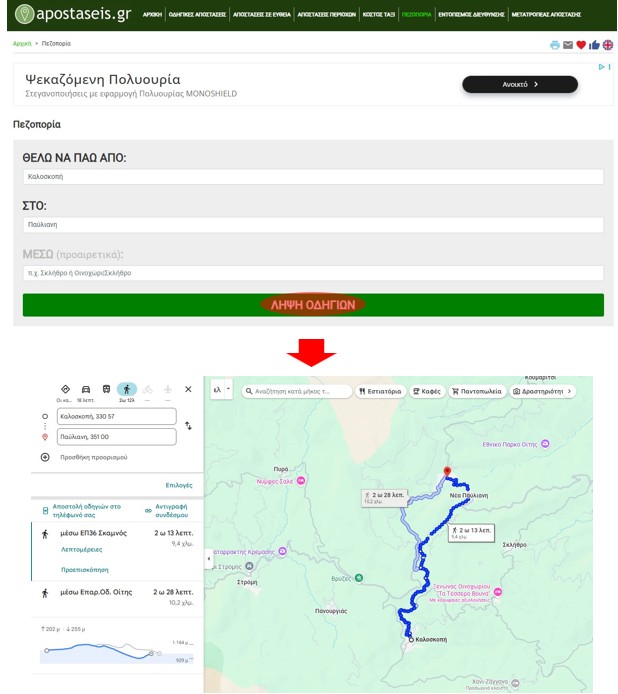Click the Λεπτομέρειες route details link
The image size is (618, 694).
click(x=83, y=550)
